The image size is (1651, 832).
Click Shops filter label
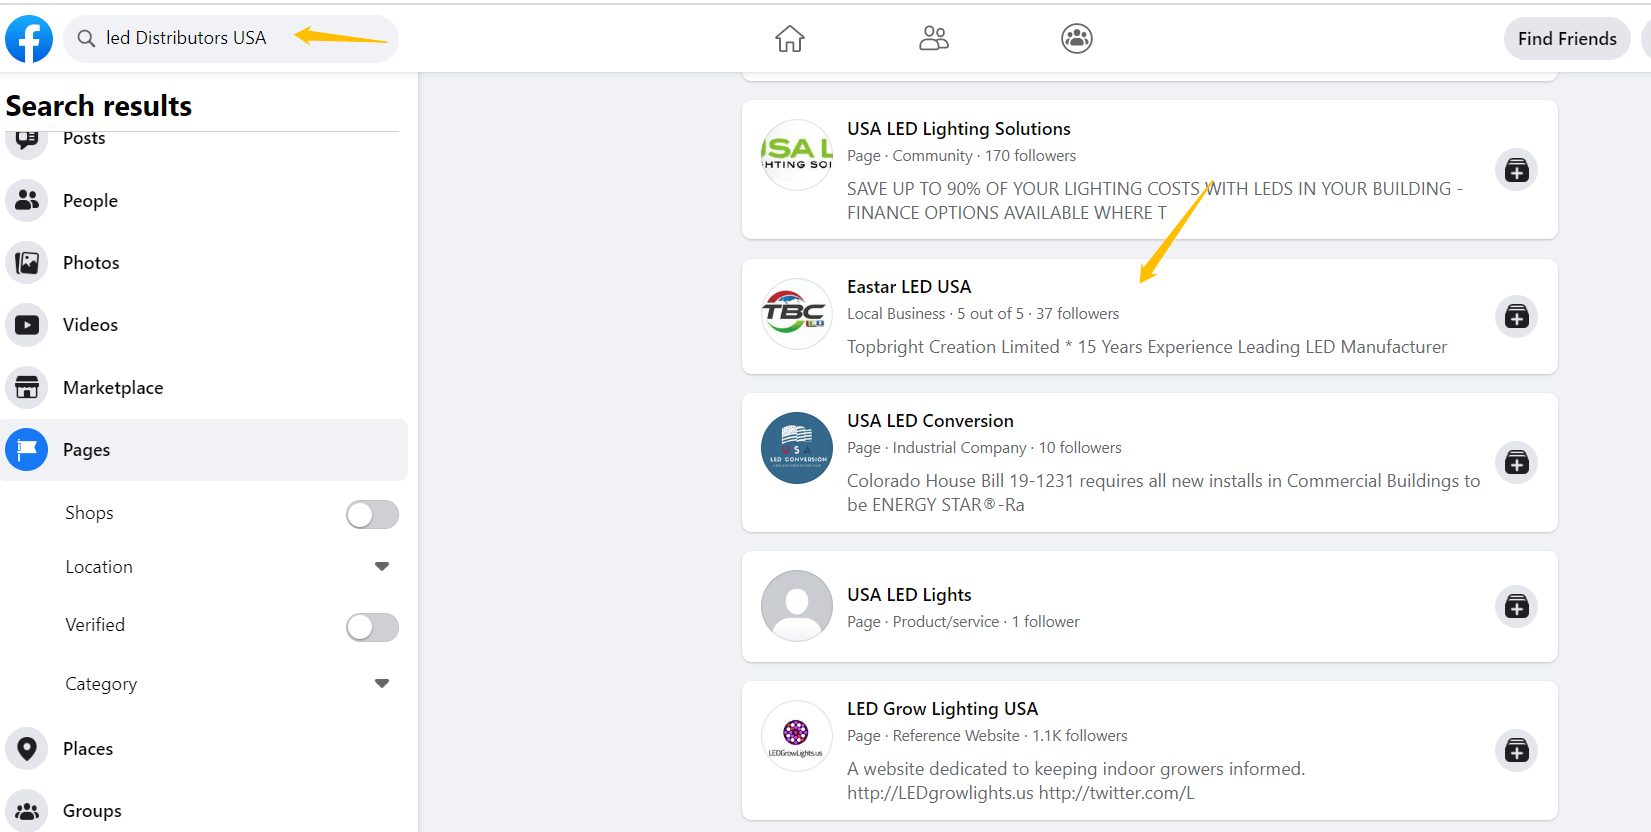[x=89, y=513]
